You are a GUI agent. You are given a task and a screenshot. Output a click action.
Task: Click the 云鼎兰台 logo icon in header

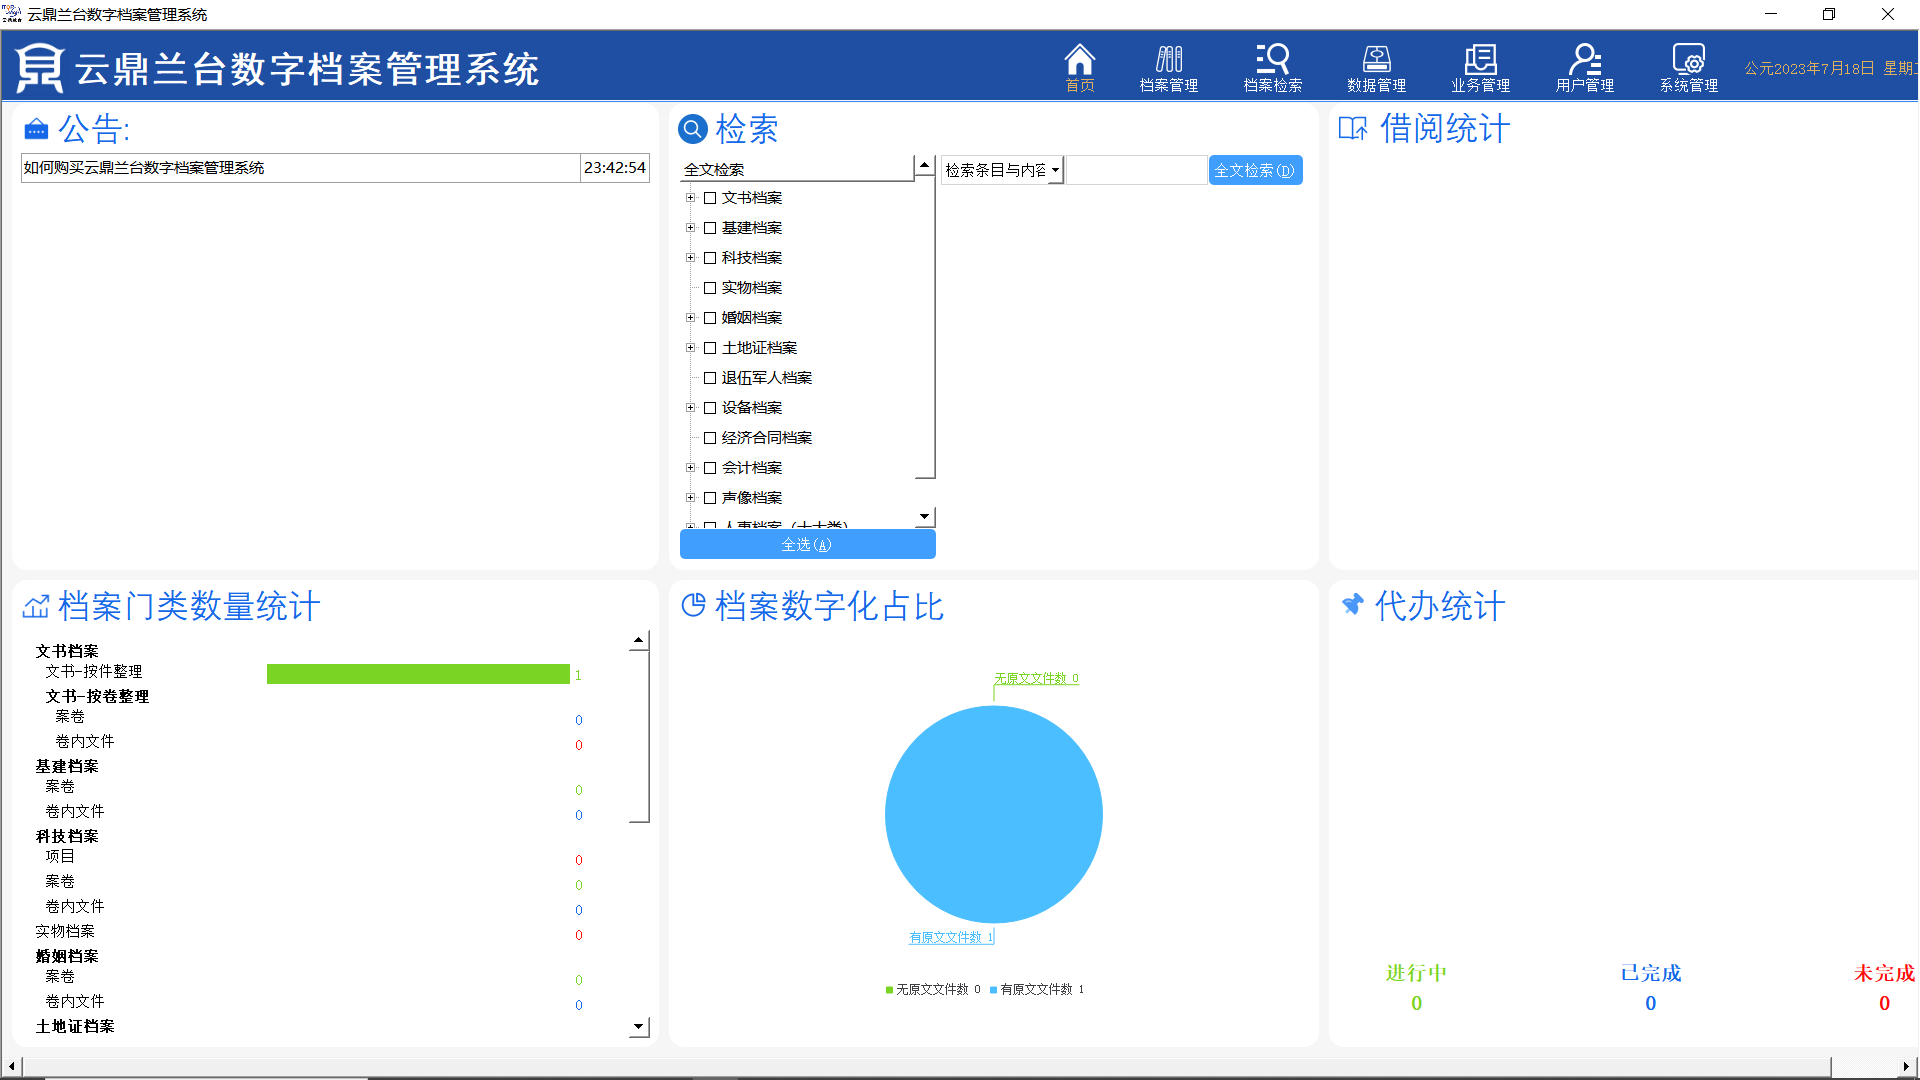pos(40,68)
